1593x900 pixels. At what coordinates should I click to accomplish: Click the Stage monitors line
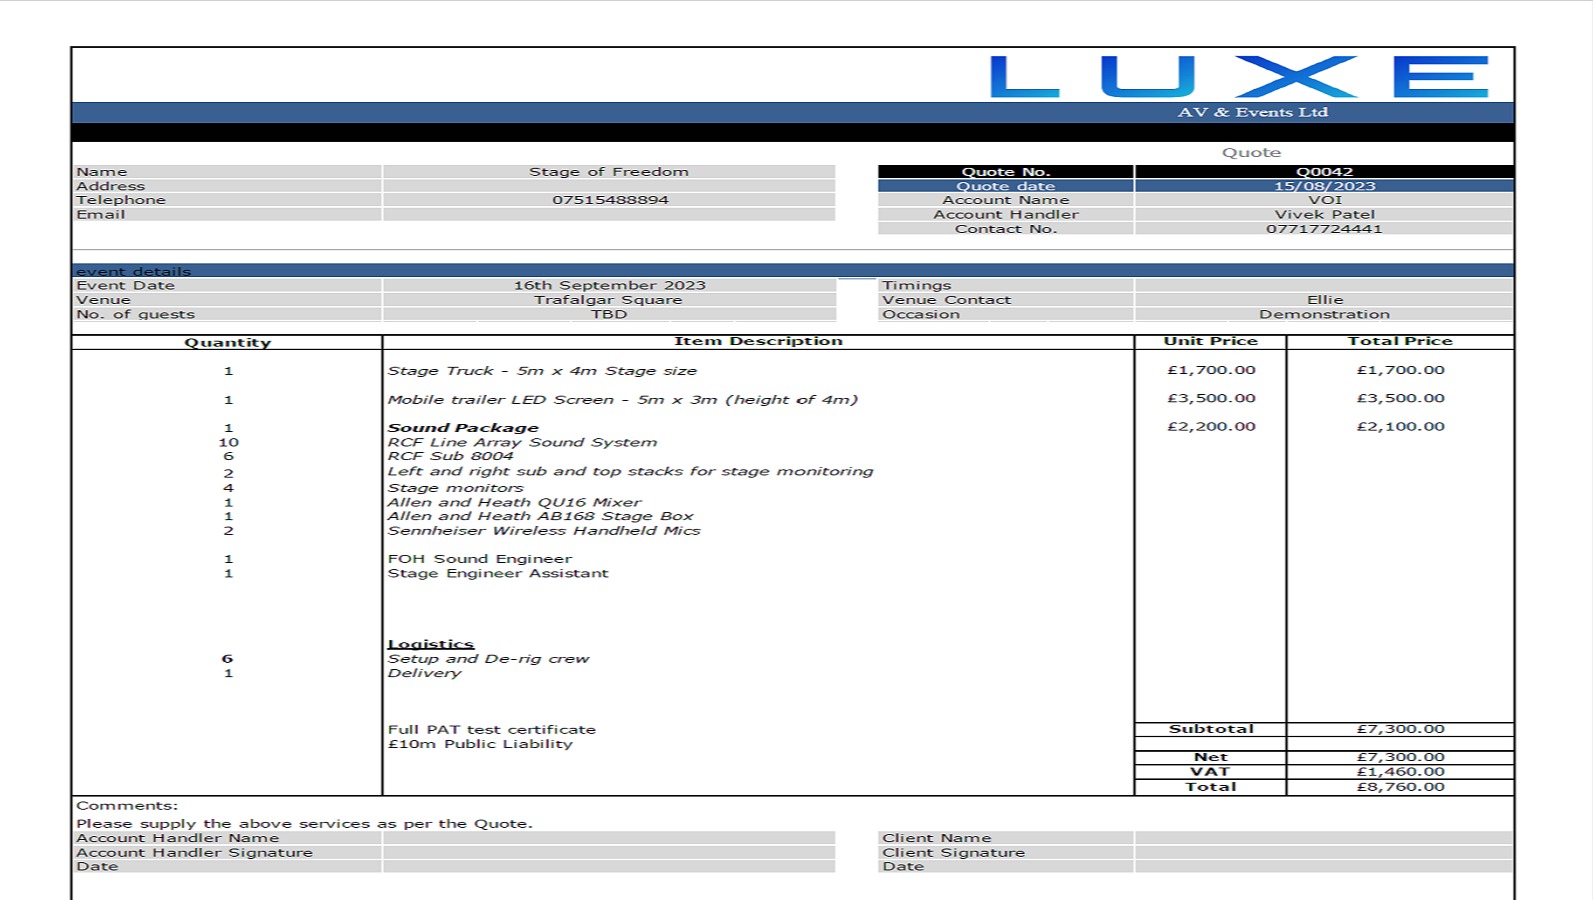pos(455,488)
